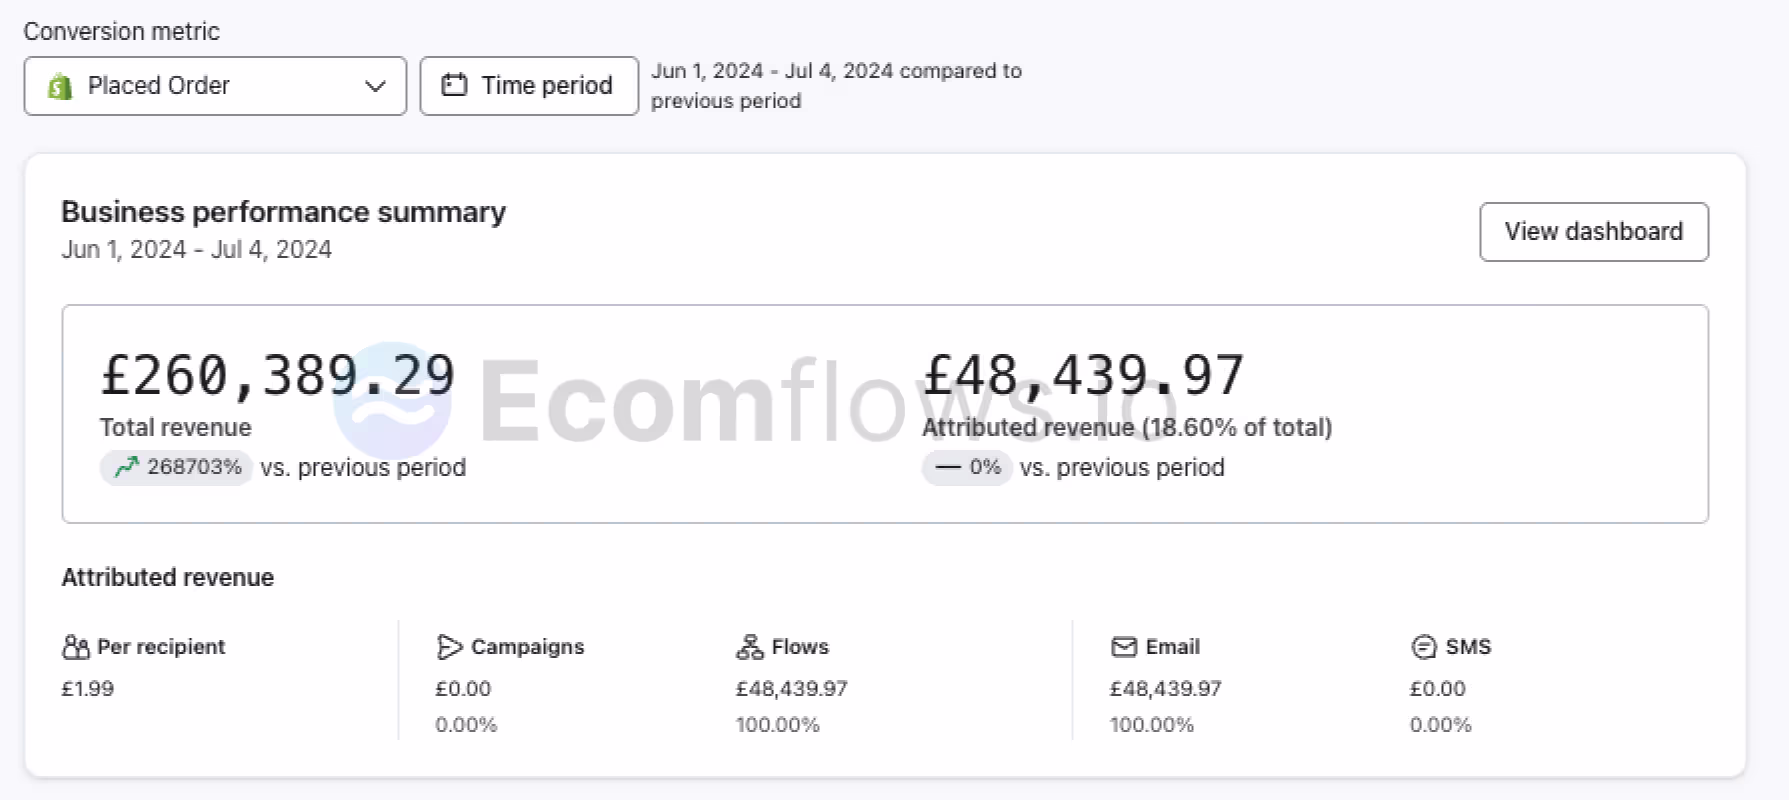Viewport: 1789px width, 800px height.
Task: Click the 0% vs. previous period badge
Action: click(968, 467)
